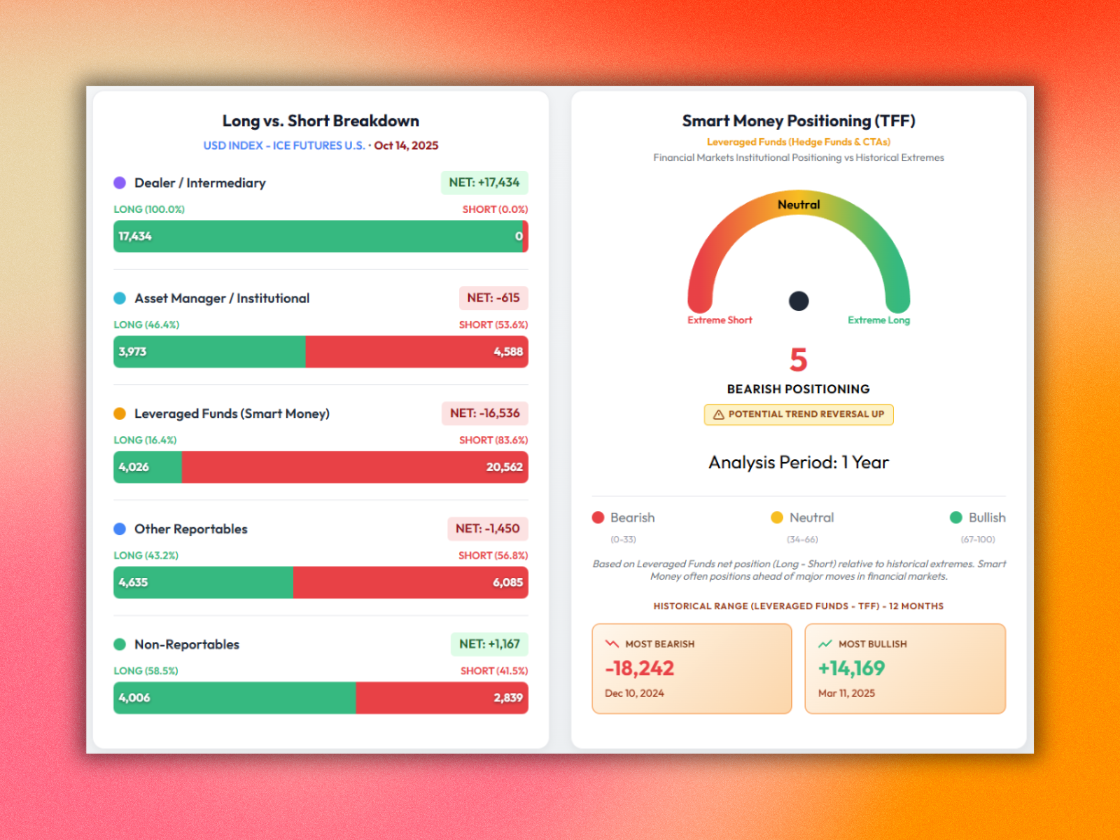Click the uptrend icon beside Most Bullish

point(825,644)
